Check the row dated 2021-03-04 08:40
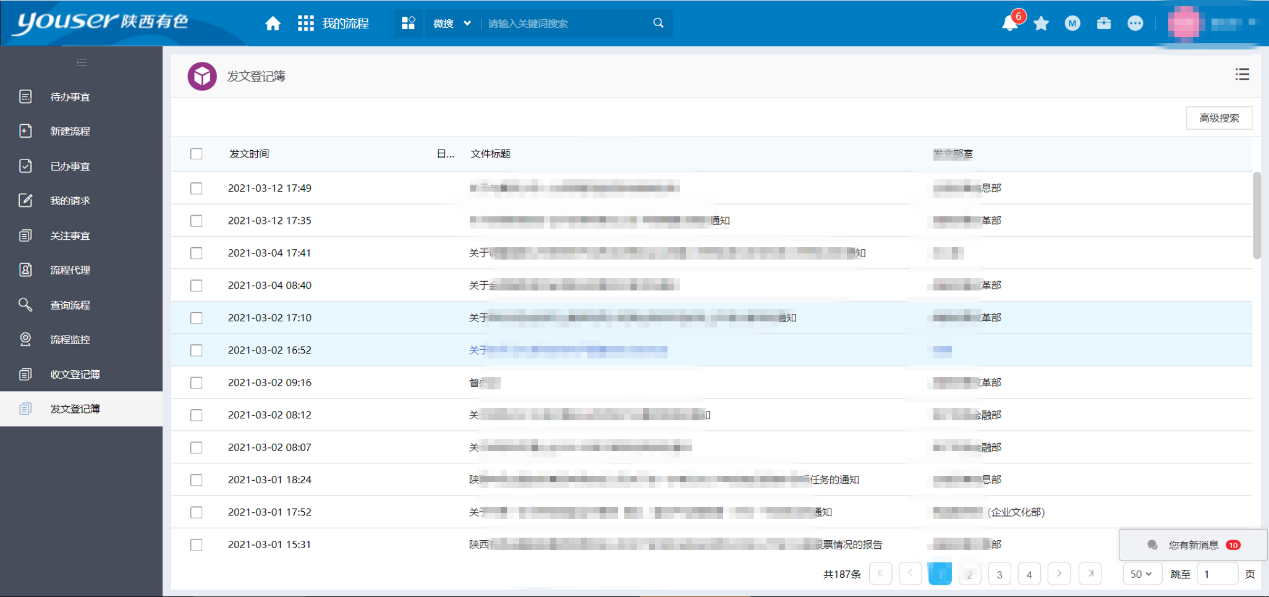Viewport: 1269px width, 597px height. (196, 285)
